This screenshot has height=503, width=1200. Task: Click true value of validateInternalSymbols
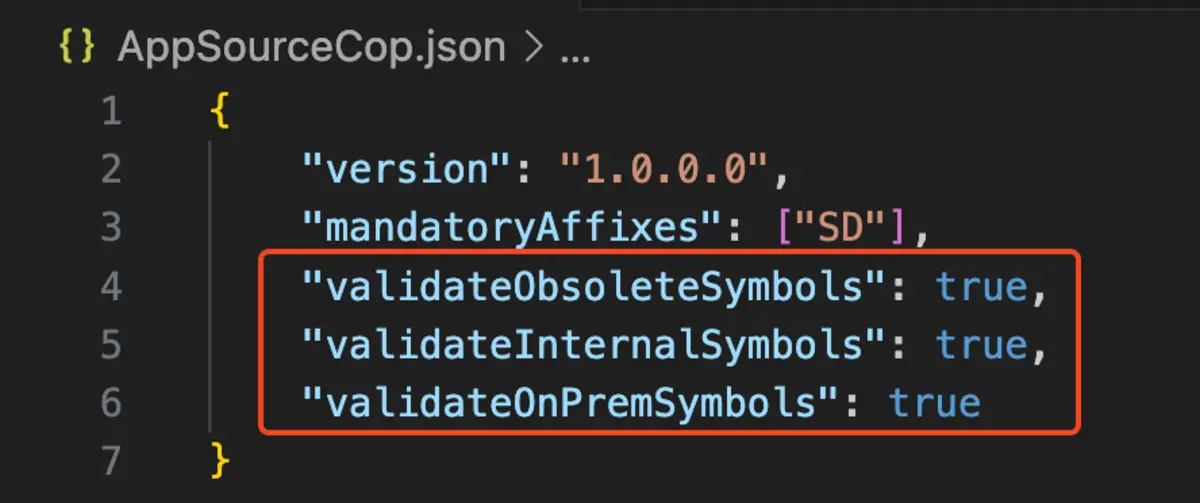(981, 345)
